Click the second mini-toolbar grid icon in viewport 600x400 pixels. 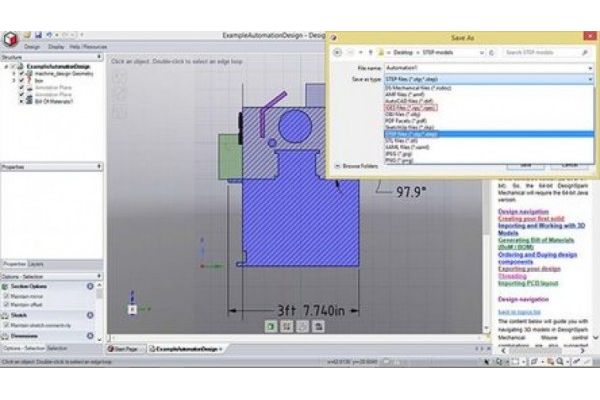coord(287,326)
